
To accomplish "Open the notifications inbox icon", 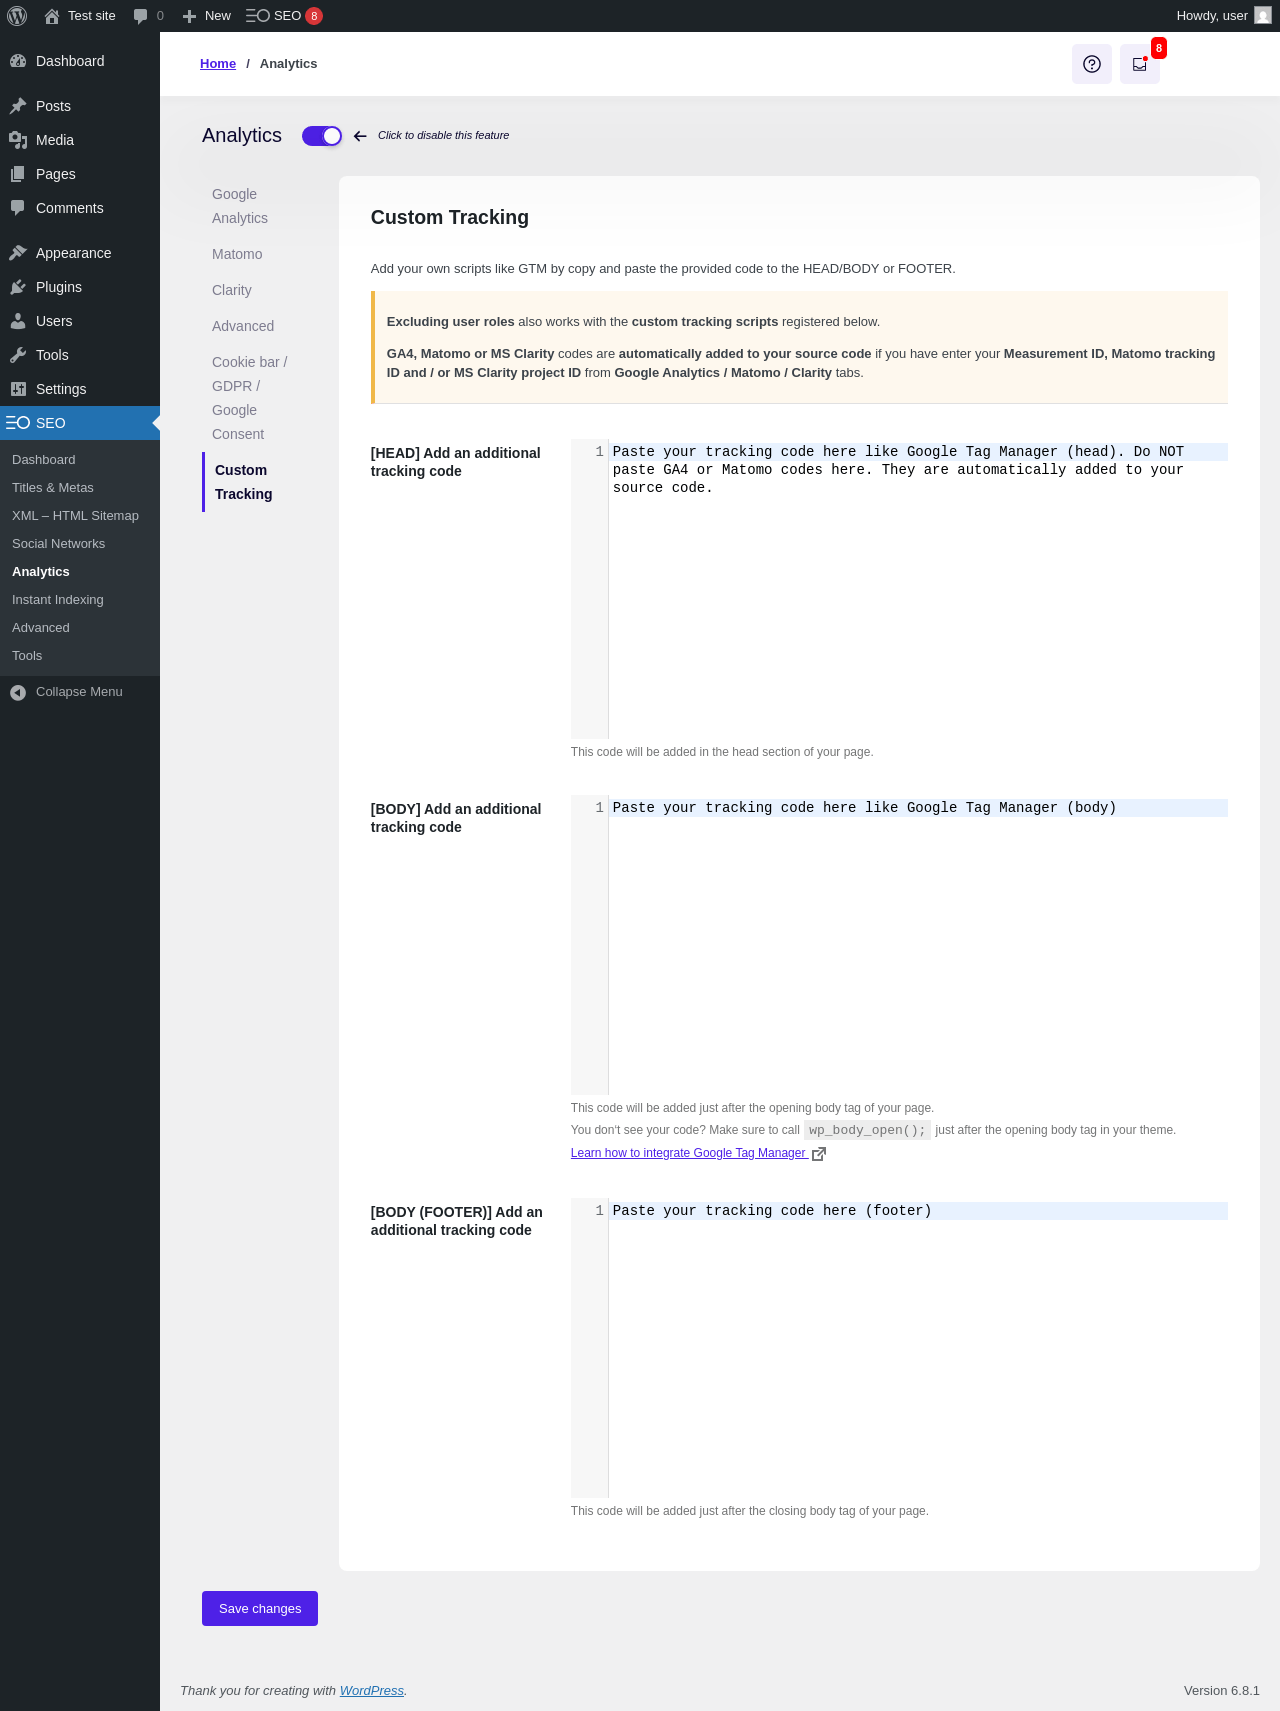I will click(x=1140, y=64).
